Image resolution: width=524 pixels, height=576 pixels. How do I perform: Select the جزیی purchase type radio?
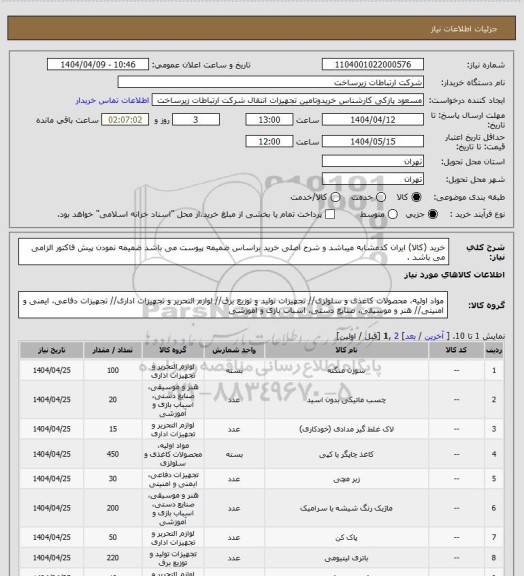(x=433, y=214)
